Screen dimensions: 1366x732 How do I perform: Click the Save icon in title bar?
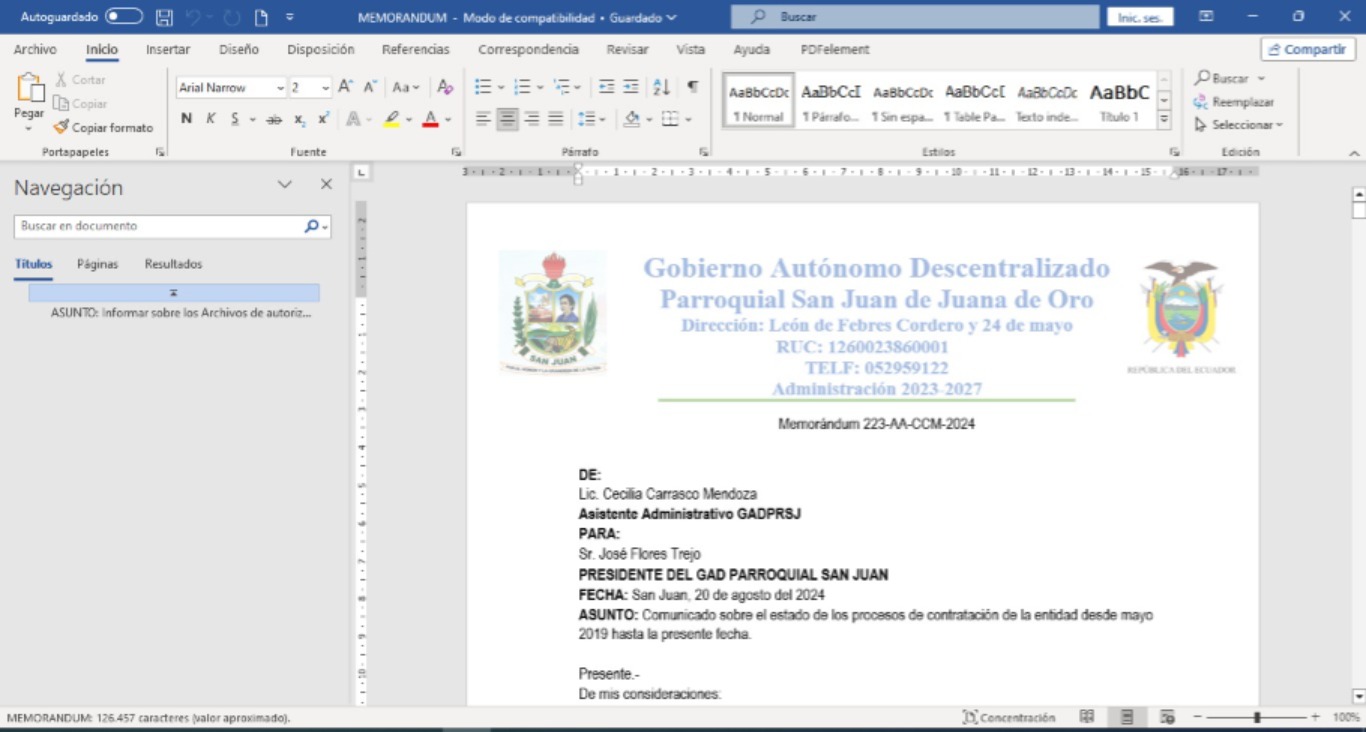165,17
